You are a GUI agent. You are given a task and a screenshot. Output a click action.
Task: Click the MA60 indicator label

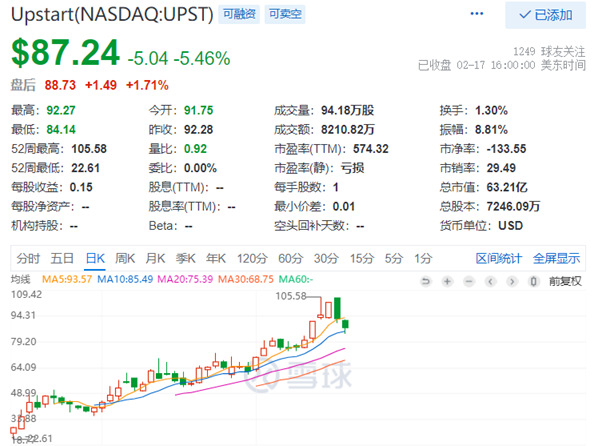coord(296,279)
